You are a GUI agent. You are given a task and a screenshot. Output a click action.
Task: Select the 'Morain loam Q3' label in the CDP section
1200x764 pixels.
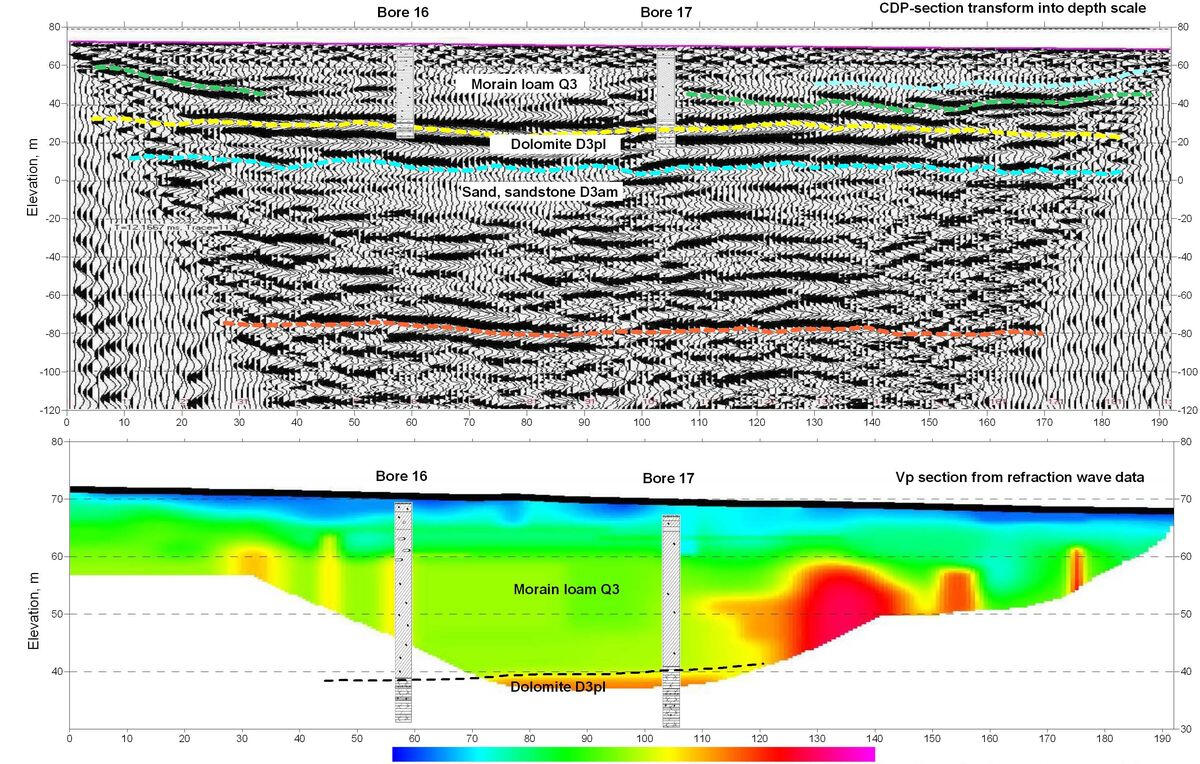(526, 84)
